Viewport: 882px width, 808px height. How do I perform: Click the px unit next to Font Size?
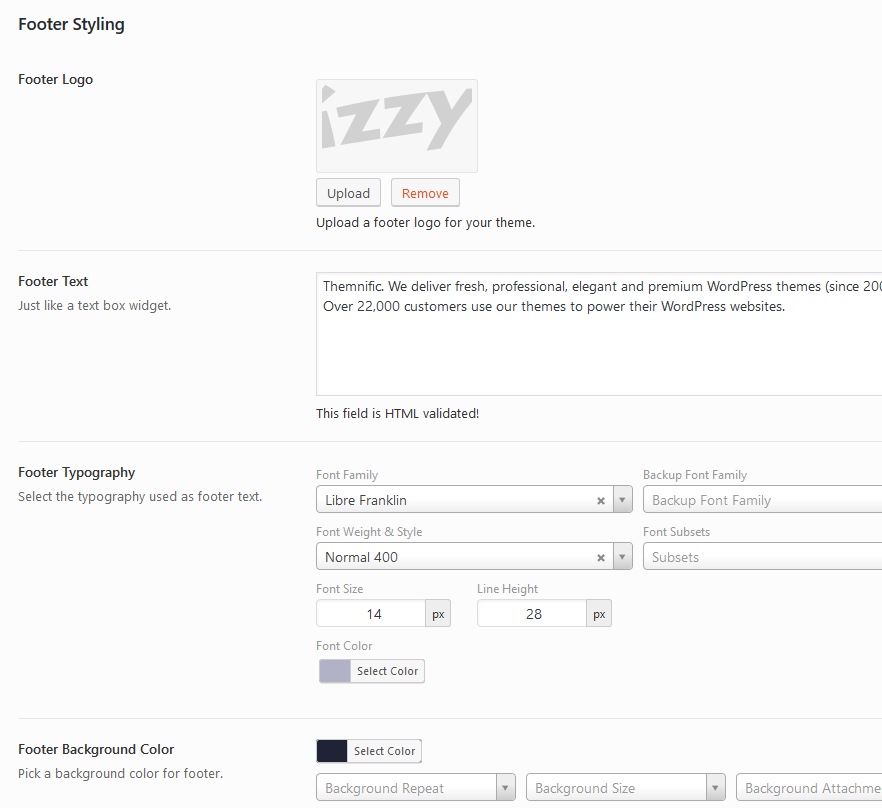(438, 614)
